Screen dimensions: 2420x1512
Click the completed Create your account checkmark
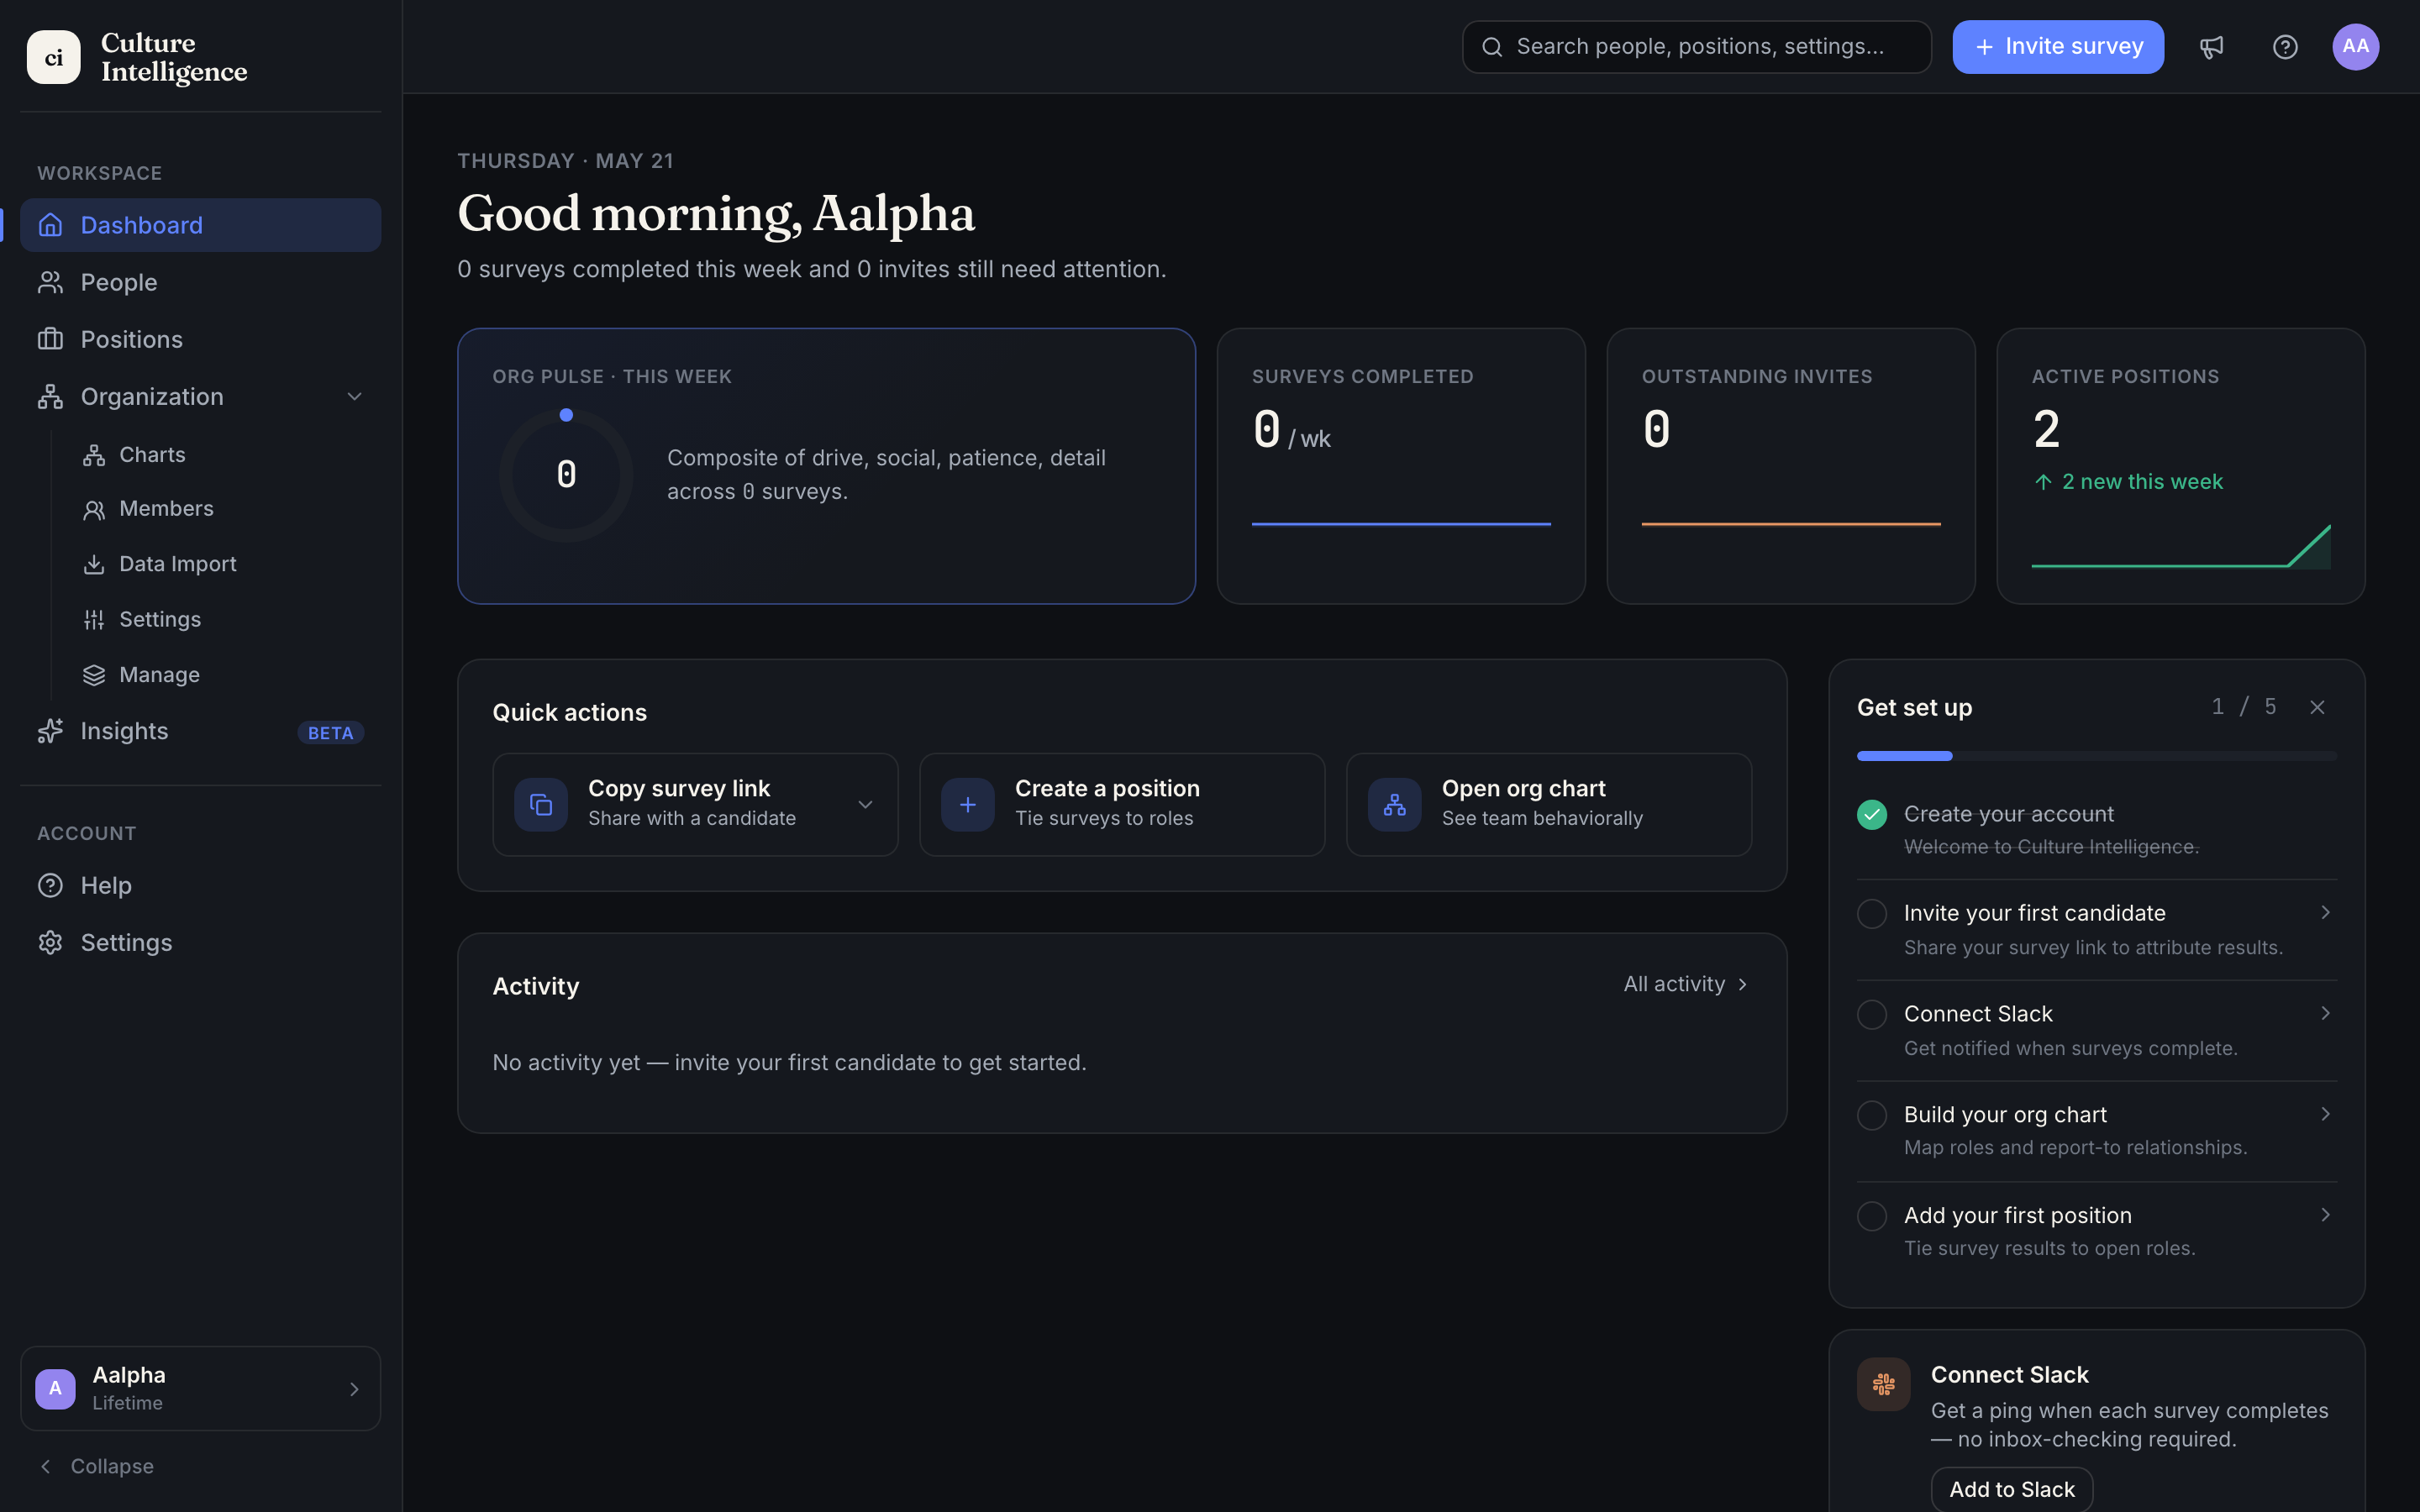coord(1872,815)
